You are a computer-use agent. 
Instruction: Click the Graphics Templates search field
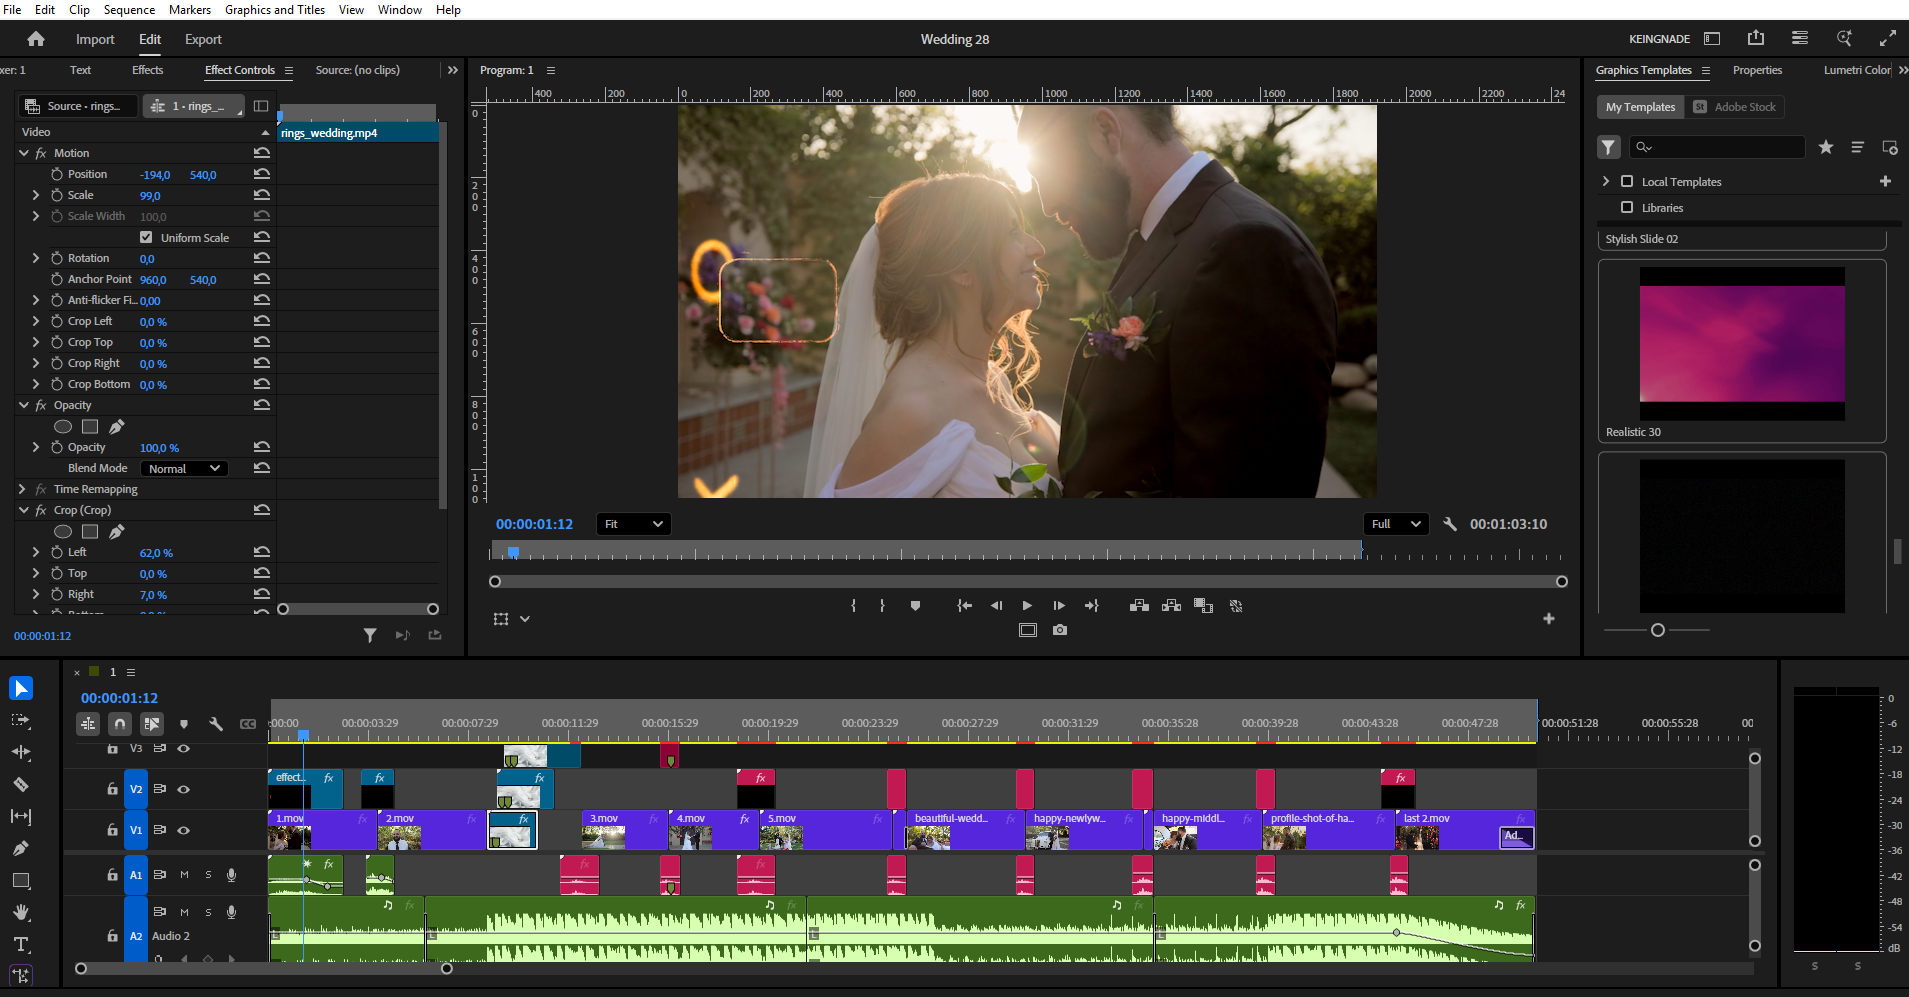coord(1718,147)
